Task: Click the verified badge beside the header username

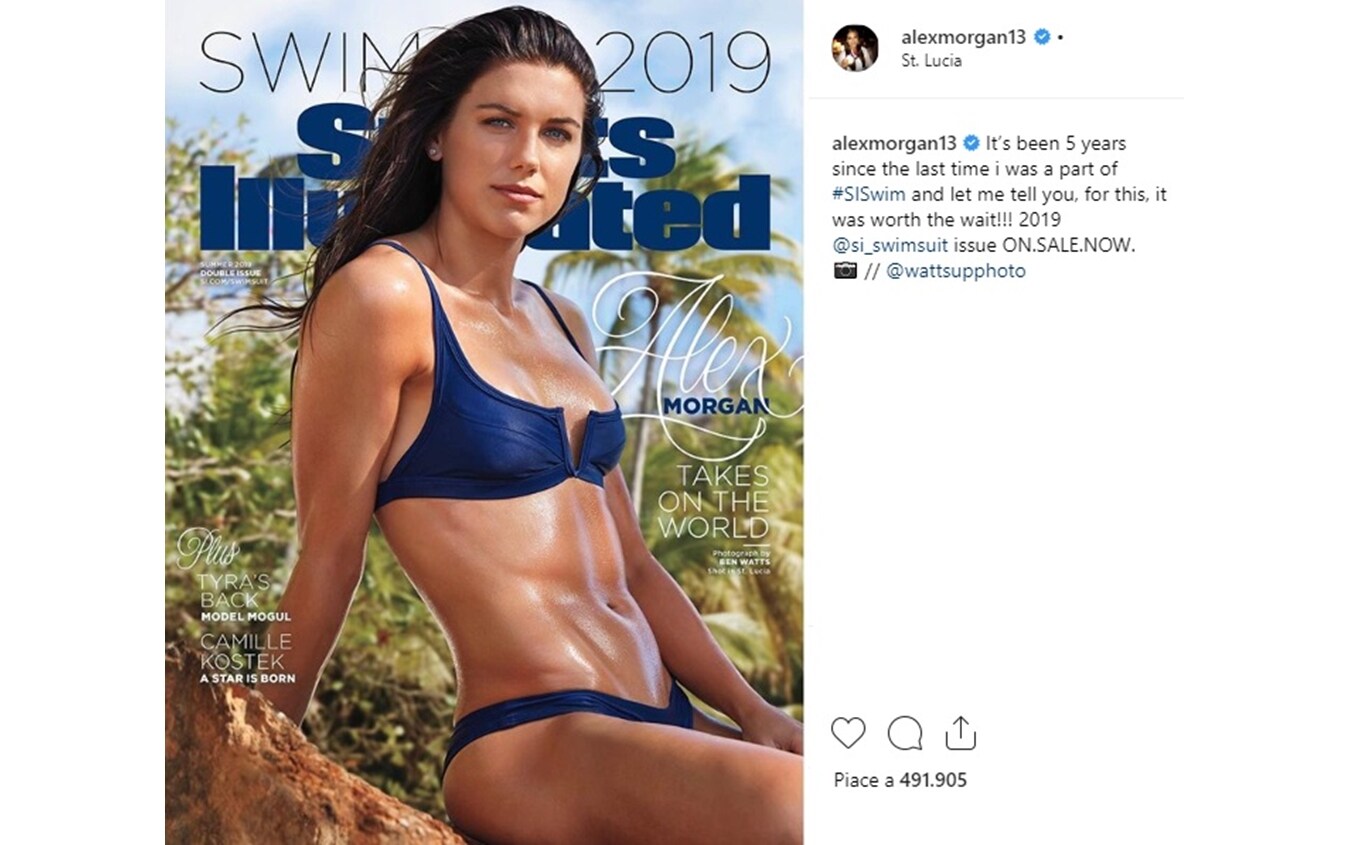Action: tap(1042, 37)
